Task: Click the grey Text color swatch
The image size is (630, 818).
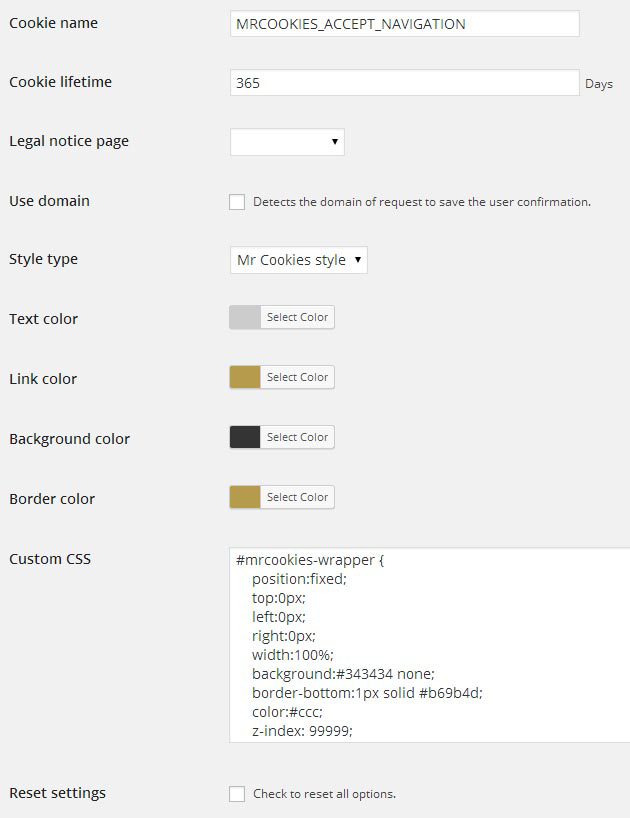Action: pyautogui.click(x=245, y=317)
